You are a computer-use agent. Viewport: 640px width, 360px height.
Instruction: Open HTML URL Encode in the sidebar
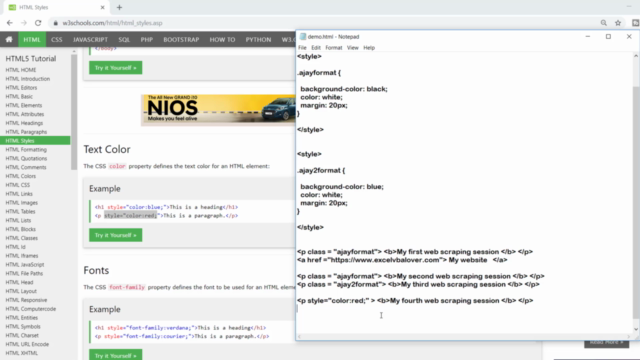tap(27, 344)
